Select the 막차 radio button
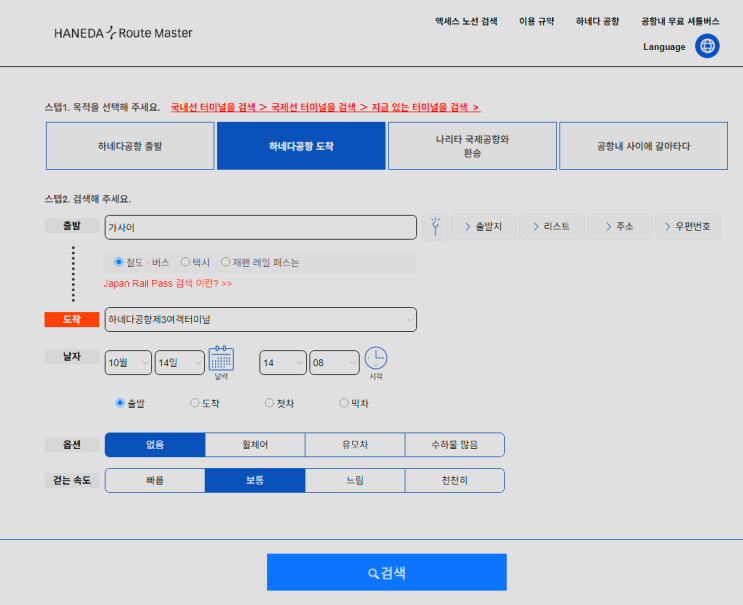The height and width of the screenshot is (605, 743). point(344,403)
